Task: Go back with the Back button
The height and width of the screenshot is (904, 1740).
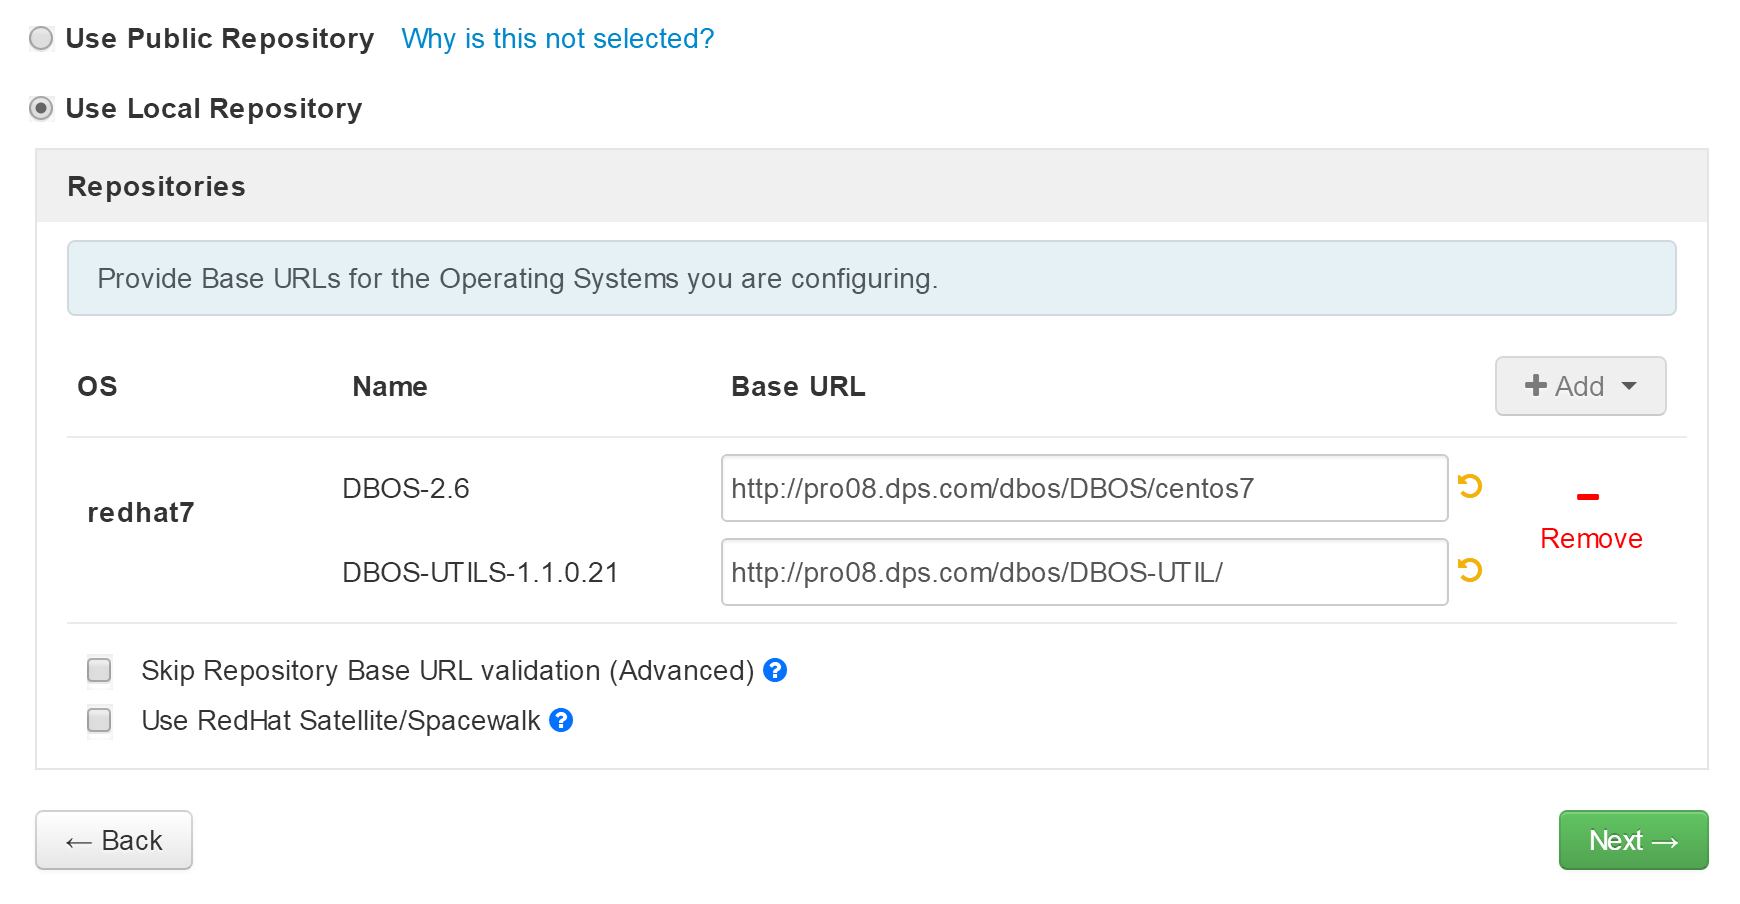Action: tap(114, 840)
